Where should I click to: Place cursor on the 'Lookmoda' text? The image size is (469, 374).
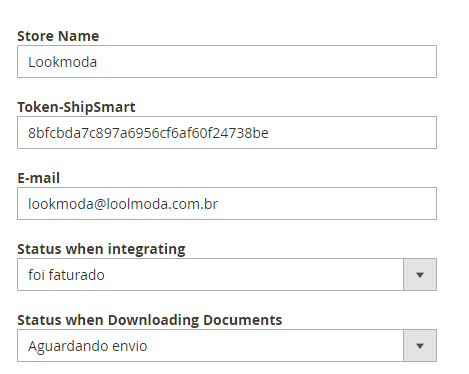click(62, 62)
